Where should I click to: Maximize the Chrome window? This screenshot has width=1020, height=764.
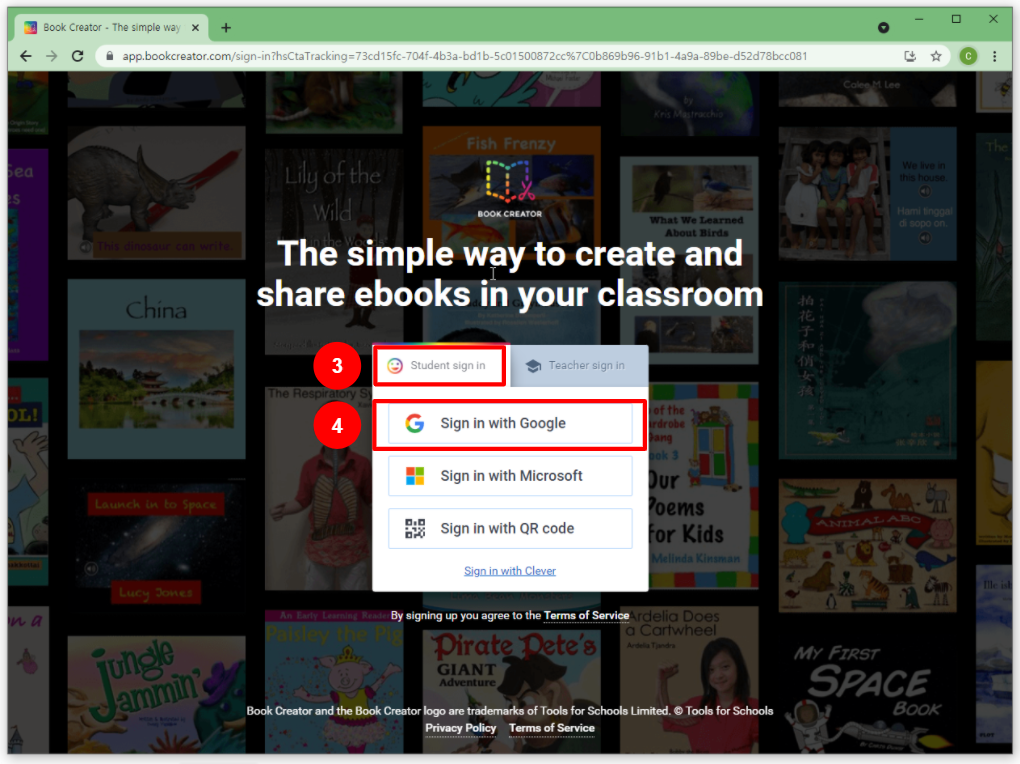point(956,20)
